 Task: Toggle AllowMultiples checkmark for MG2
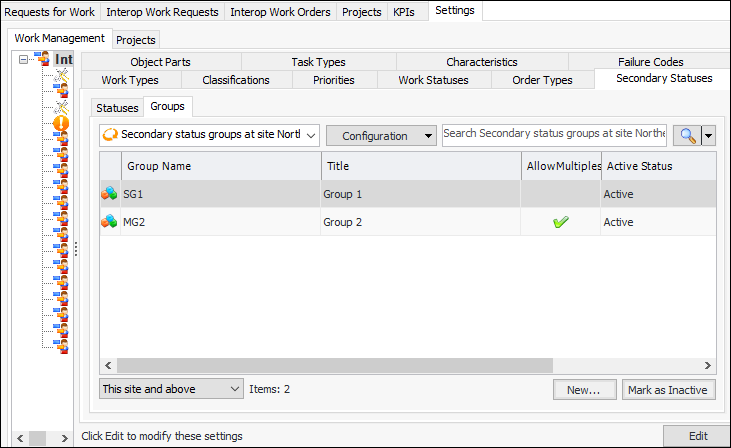(x=560, y=222)
